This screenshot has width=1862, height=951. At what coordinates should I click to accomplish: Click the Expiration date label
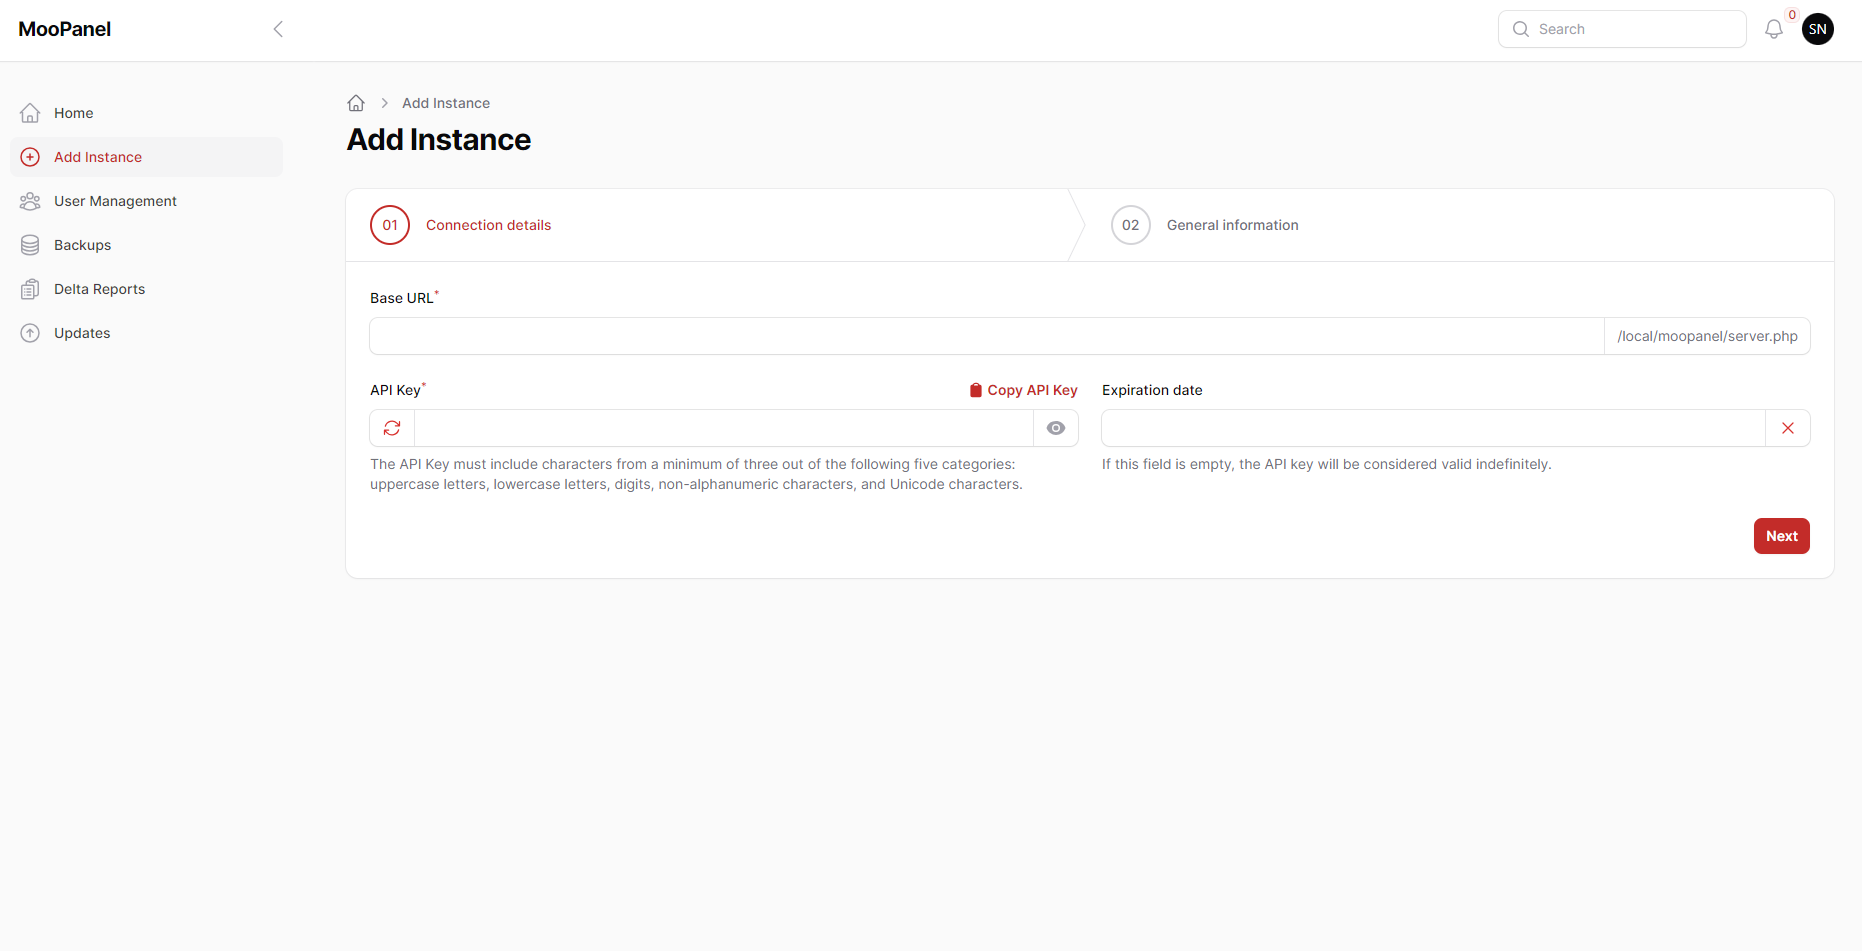pos(1152,390)
